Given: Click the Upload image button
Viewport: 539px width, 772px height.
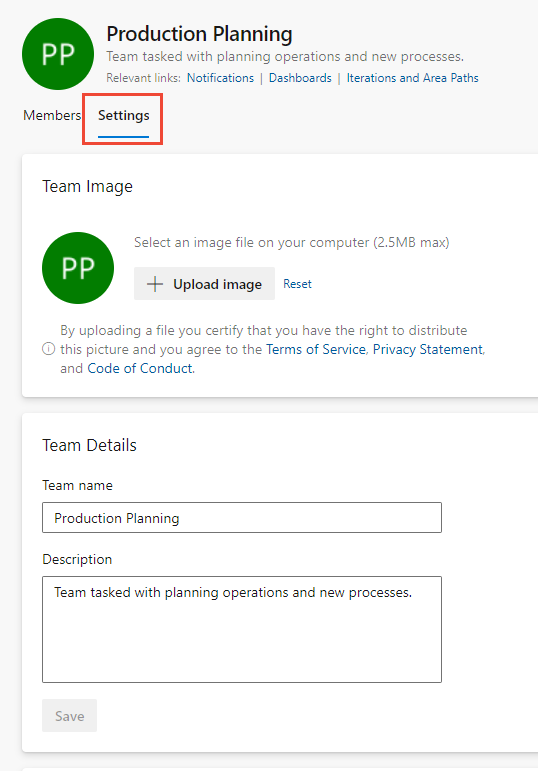Looking at the screenshot, I should [204, 284].
